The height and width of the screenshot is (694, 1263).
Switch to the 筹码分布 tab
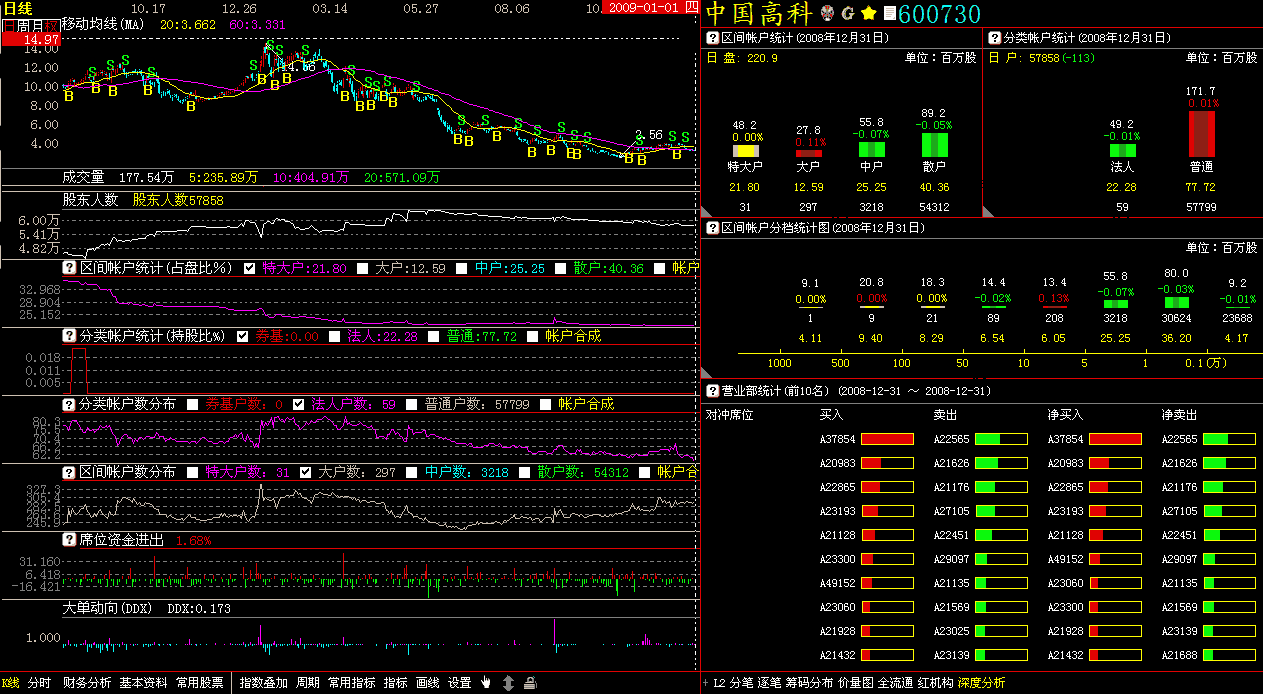808,683
